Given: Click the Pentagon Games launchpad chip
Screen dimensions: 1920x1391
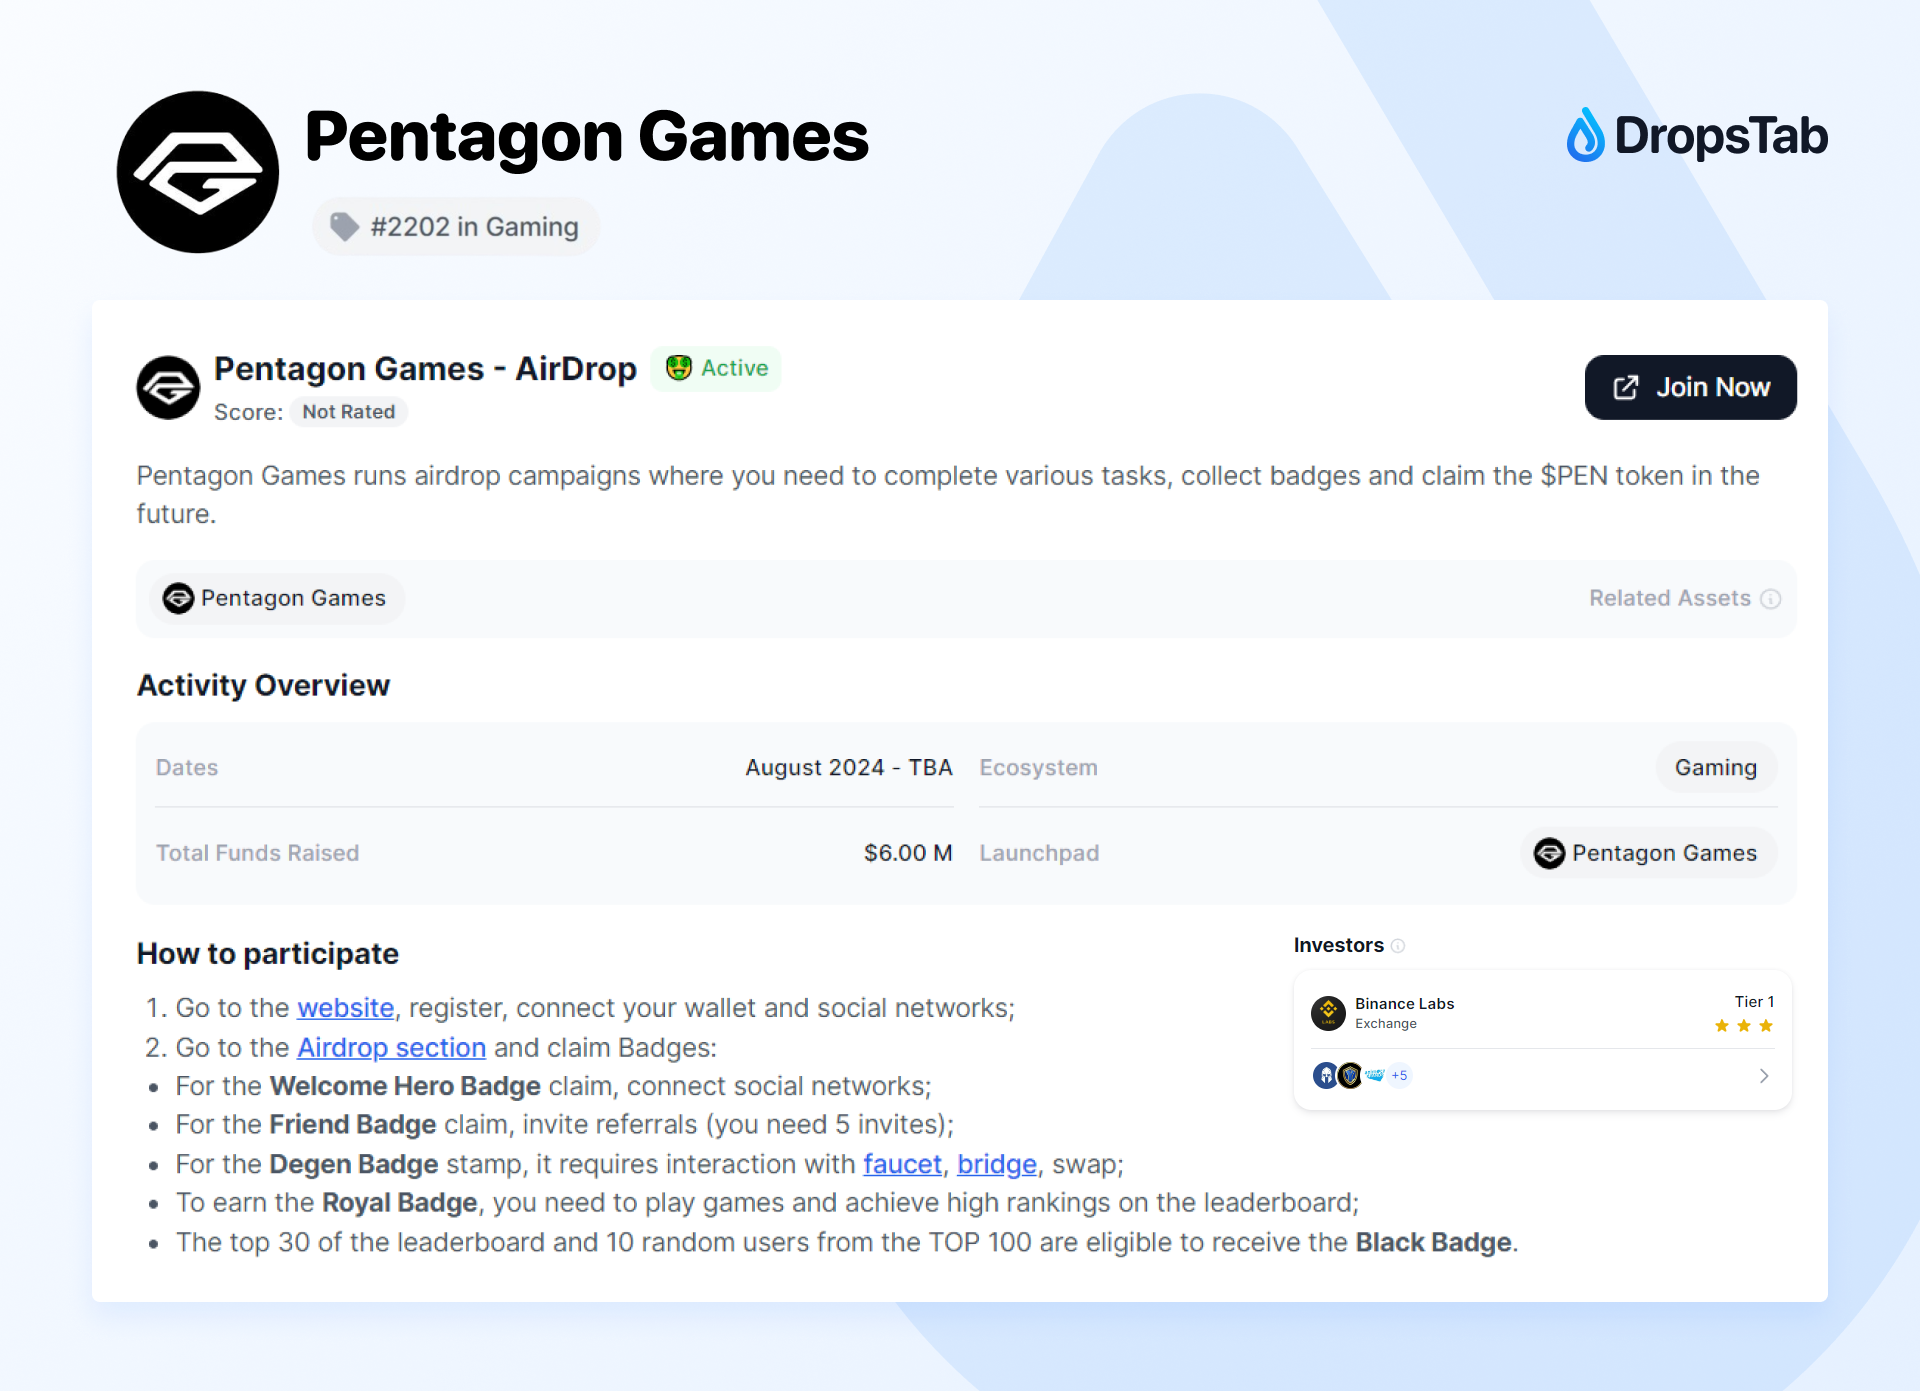Looking at the screenshot, I should 1648,854.
